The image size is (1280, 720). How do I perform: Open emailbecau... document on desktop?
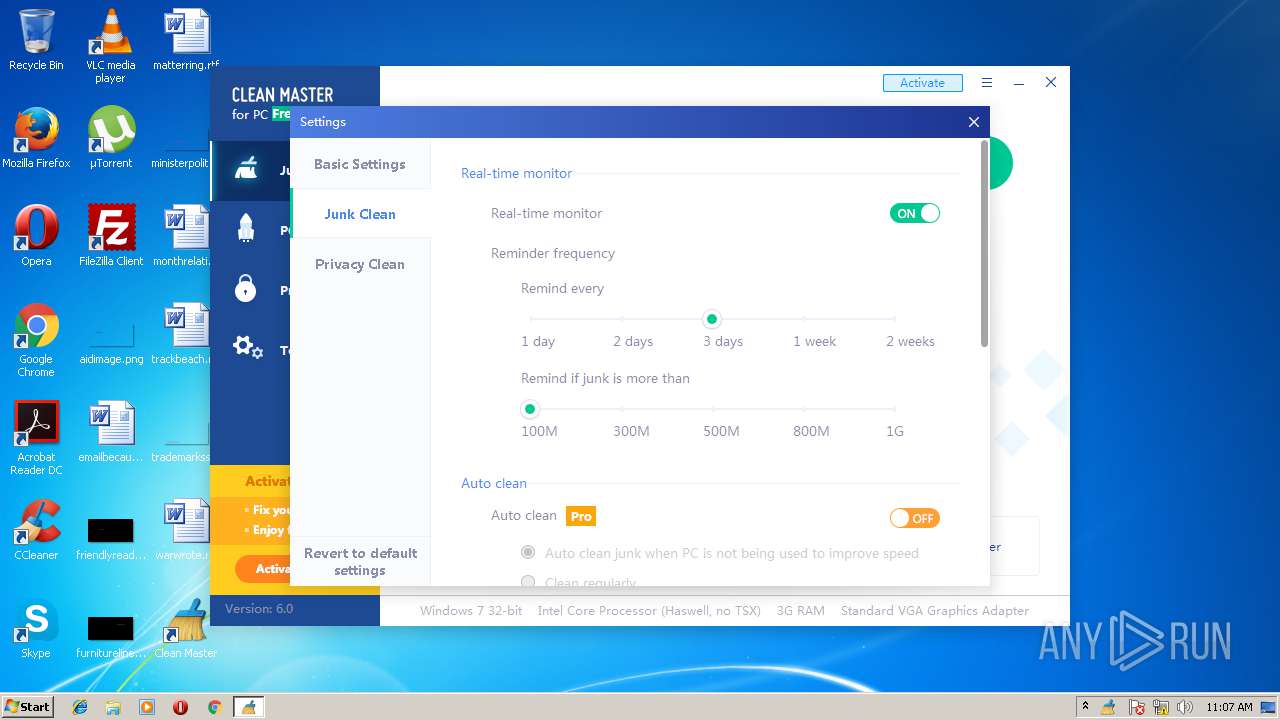pyautogui.click(x=110, y=432)
